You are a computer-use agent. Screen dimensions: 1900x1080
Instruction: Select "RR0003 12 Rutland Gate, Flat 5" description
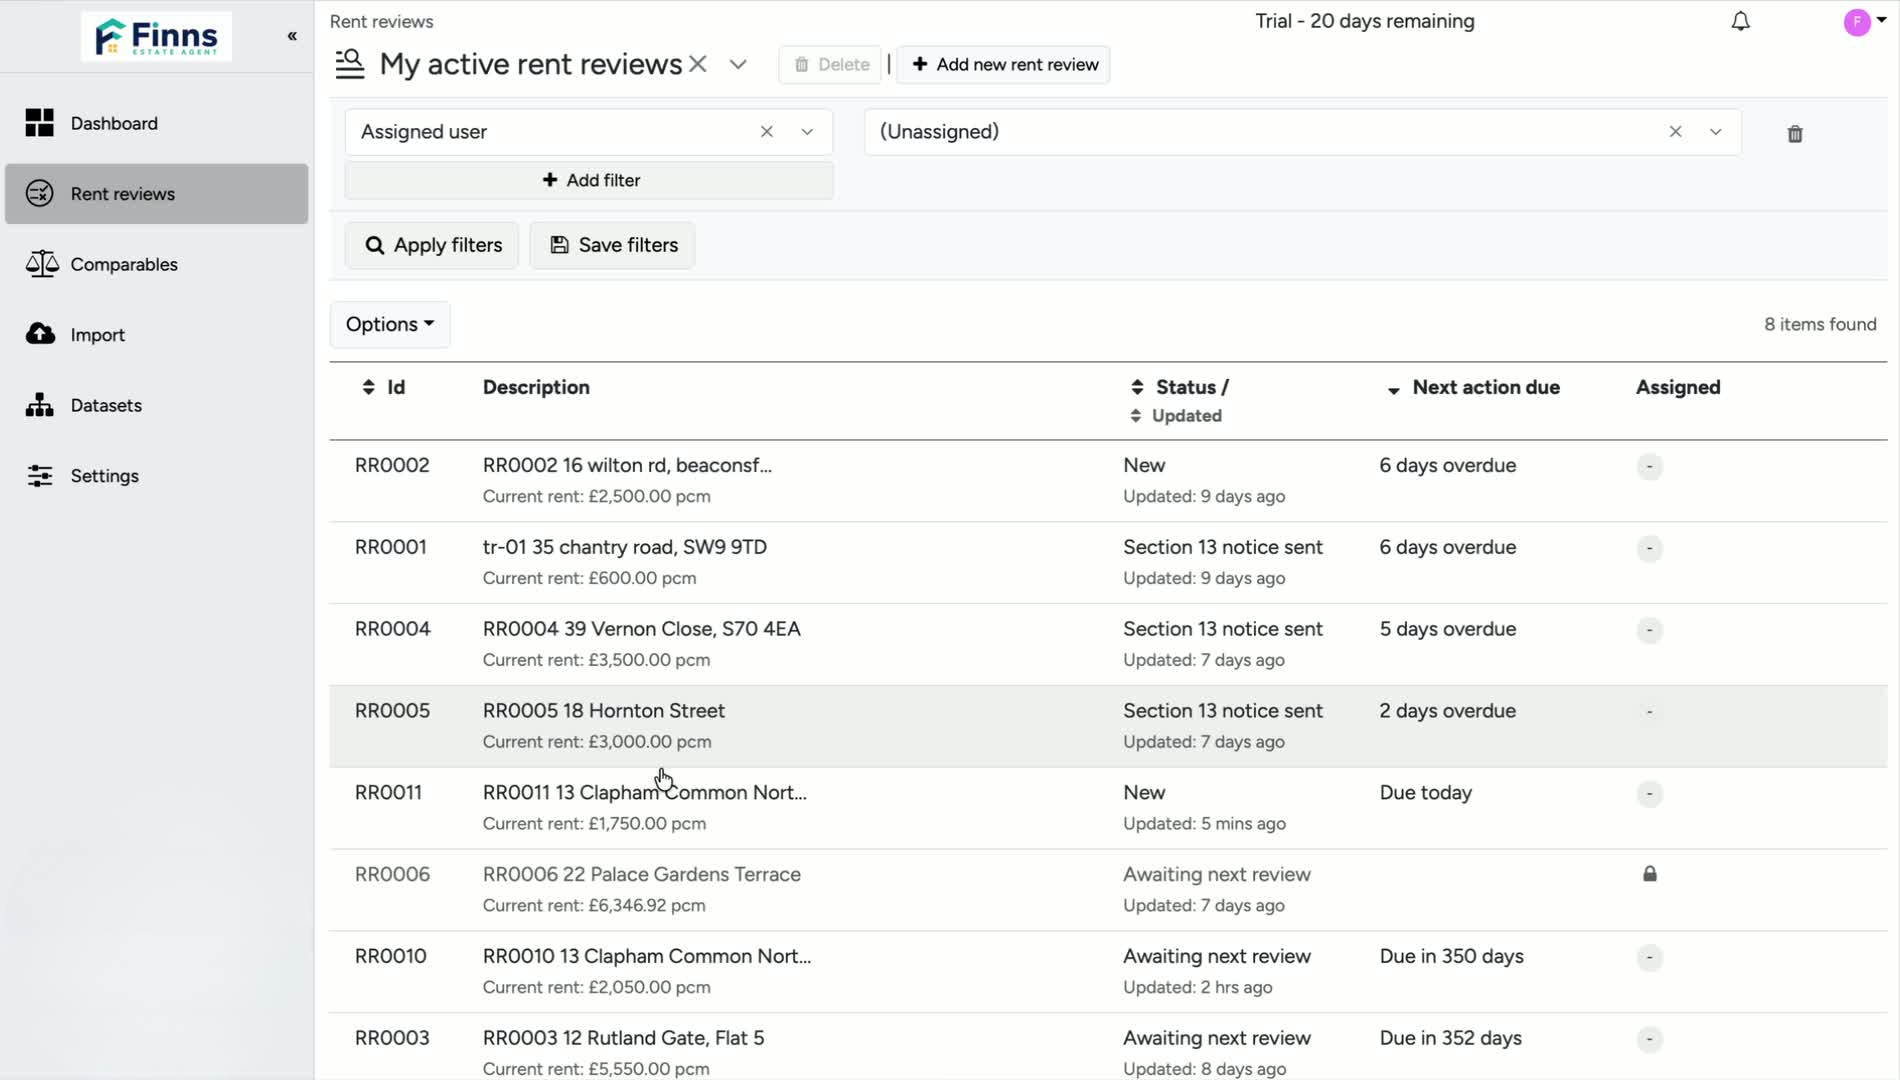pos(624,1038)
